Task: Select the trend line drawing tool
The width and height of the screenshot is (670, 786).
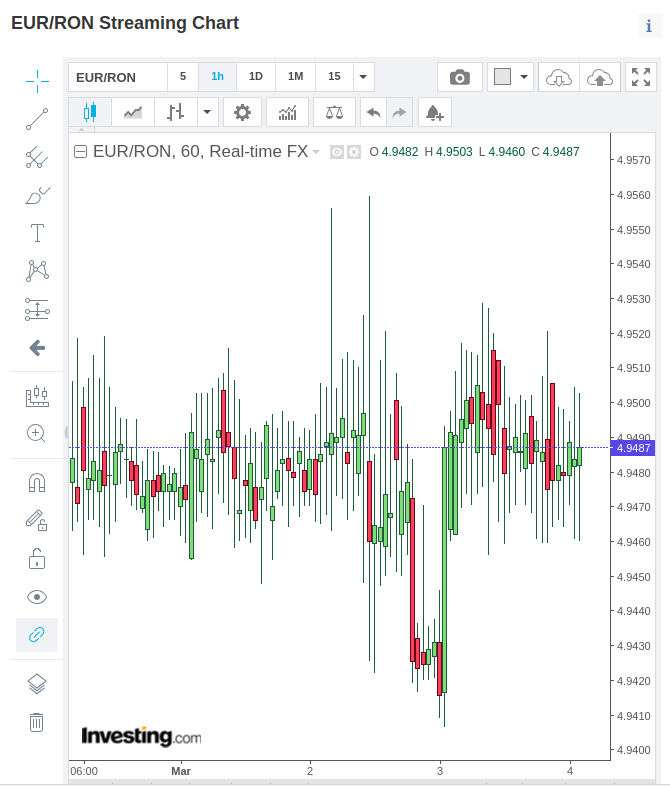Action: [37, 119]
